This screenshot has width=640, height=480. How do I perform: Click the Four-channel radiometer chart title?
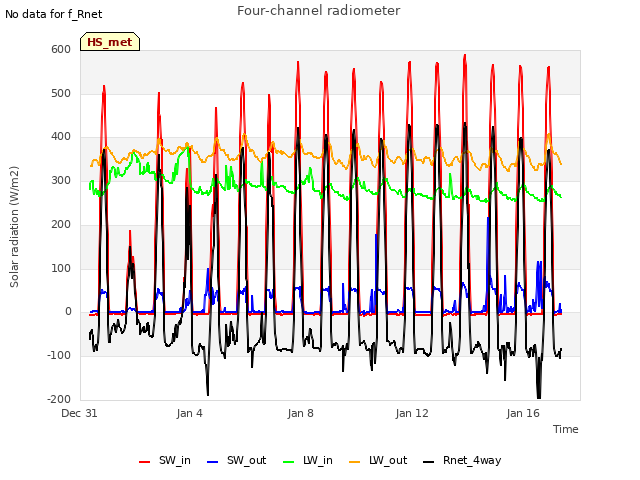tap(318, 10)
